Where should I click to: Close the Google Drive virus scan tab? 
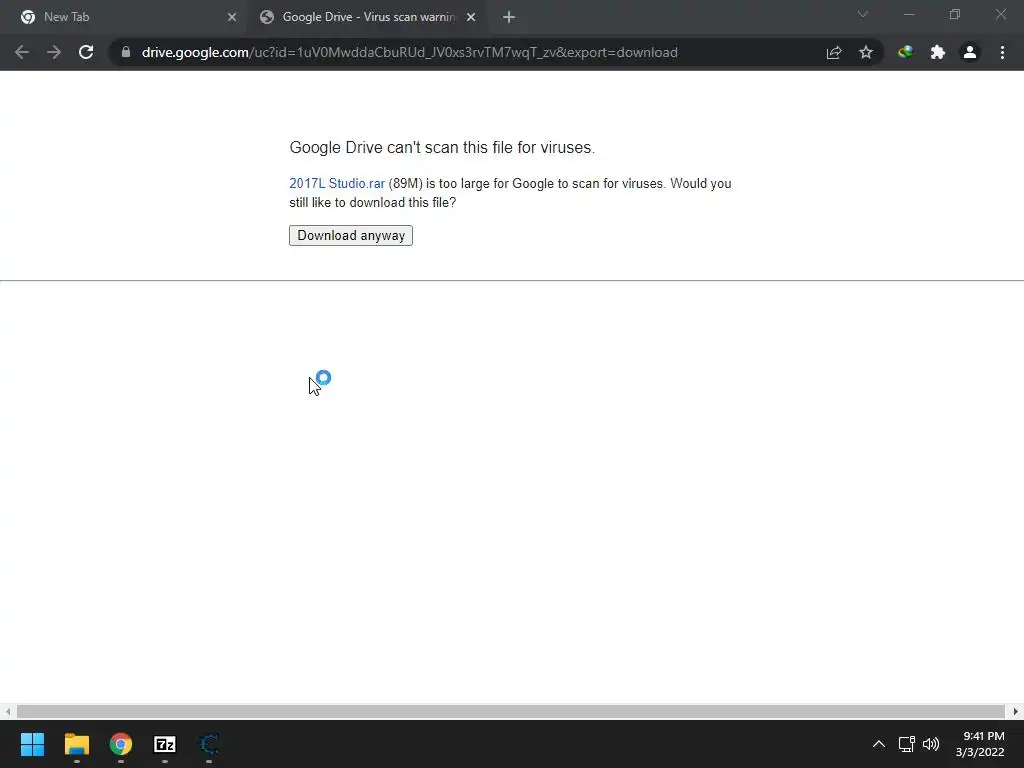(471, 17)
